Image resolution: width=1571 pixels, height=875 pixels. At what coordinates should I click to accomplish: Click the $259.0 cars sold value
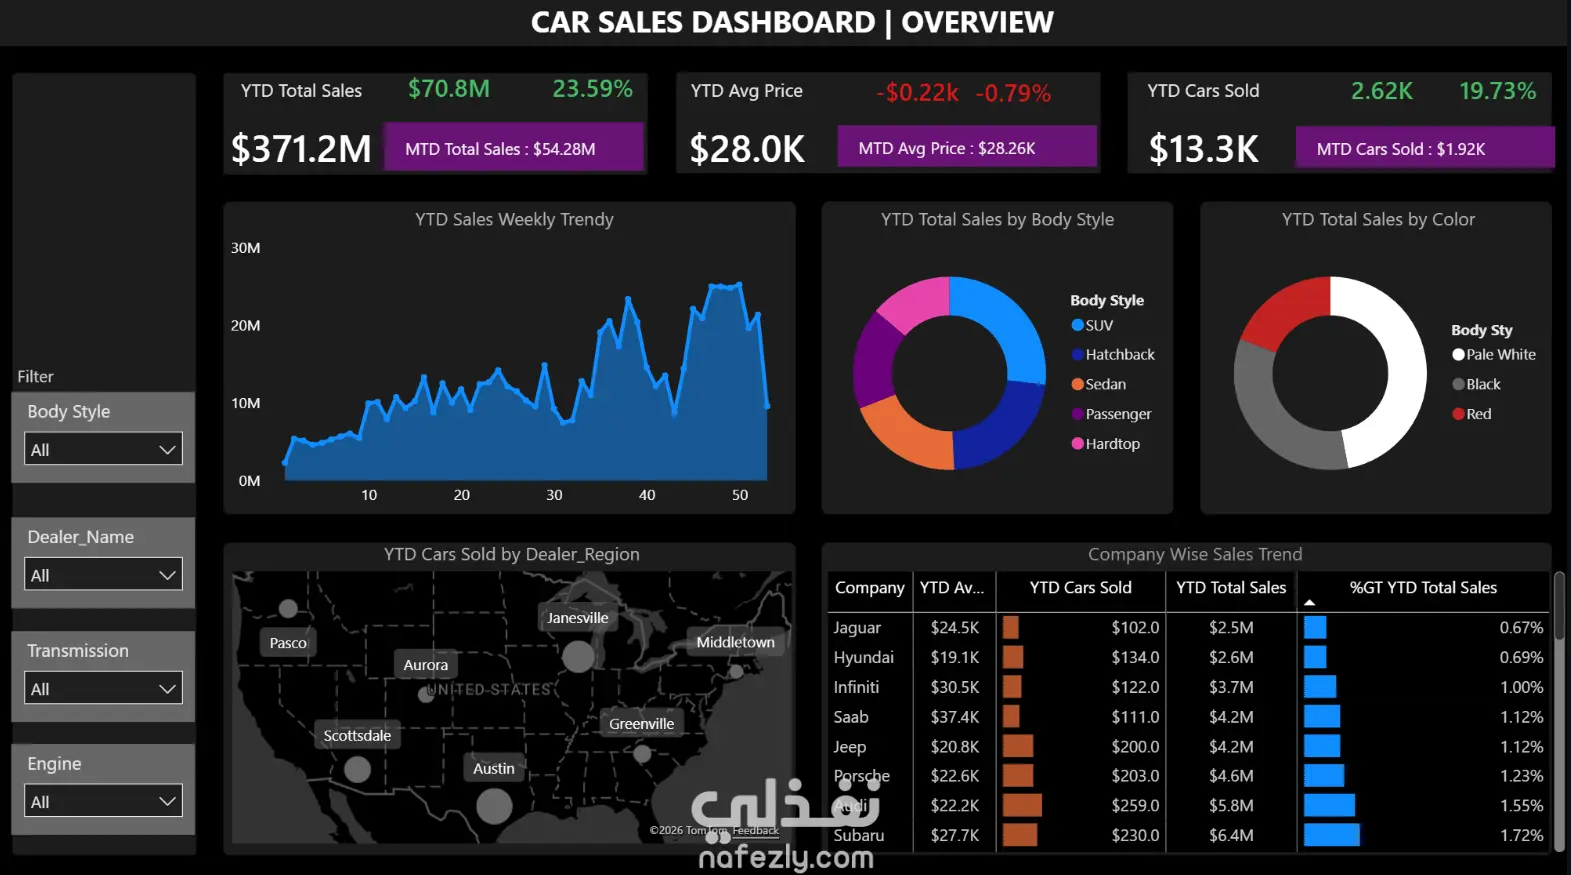click(1136, 806)
